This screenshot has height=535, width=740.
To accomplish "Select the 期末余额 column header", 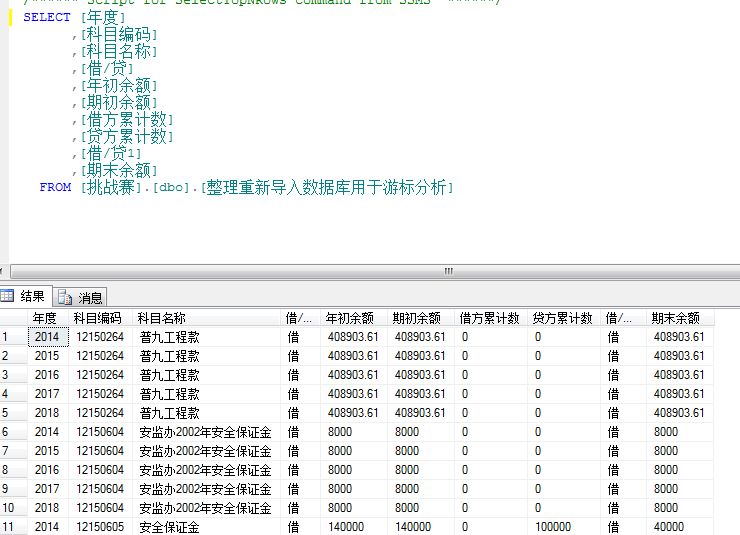I will (680, 318).
